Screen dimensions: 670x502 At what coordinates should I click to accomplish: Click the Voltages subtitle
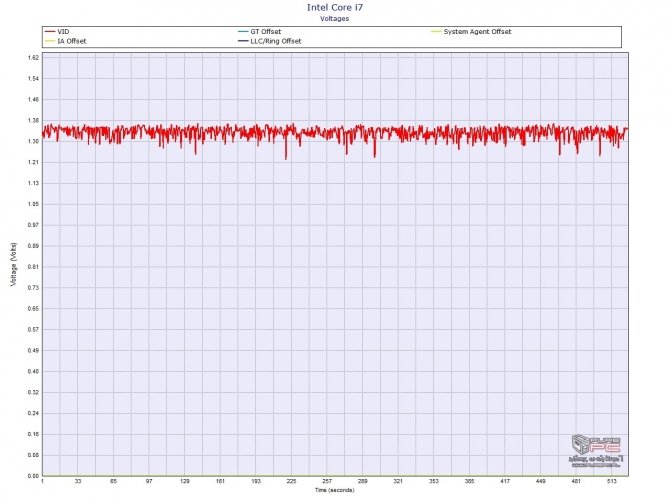click(x=335, y=19)
